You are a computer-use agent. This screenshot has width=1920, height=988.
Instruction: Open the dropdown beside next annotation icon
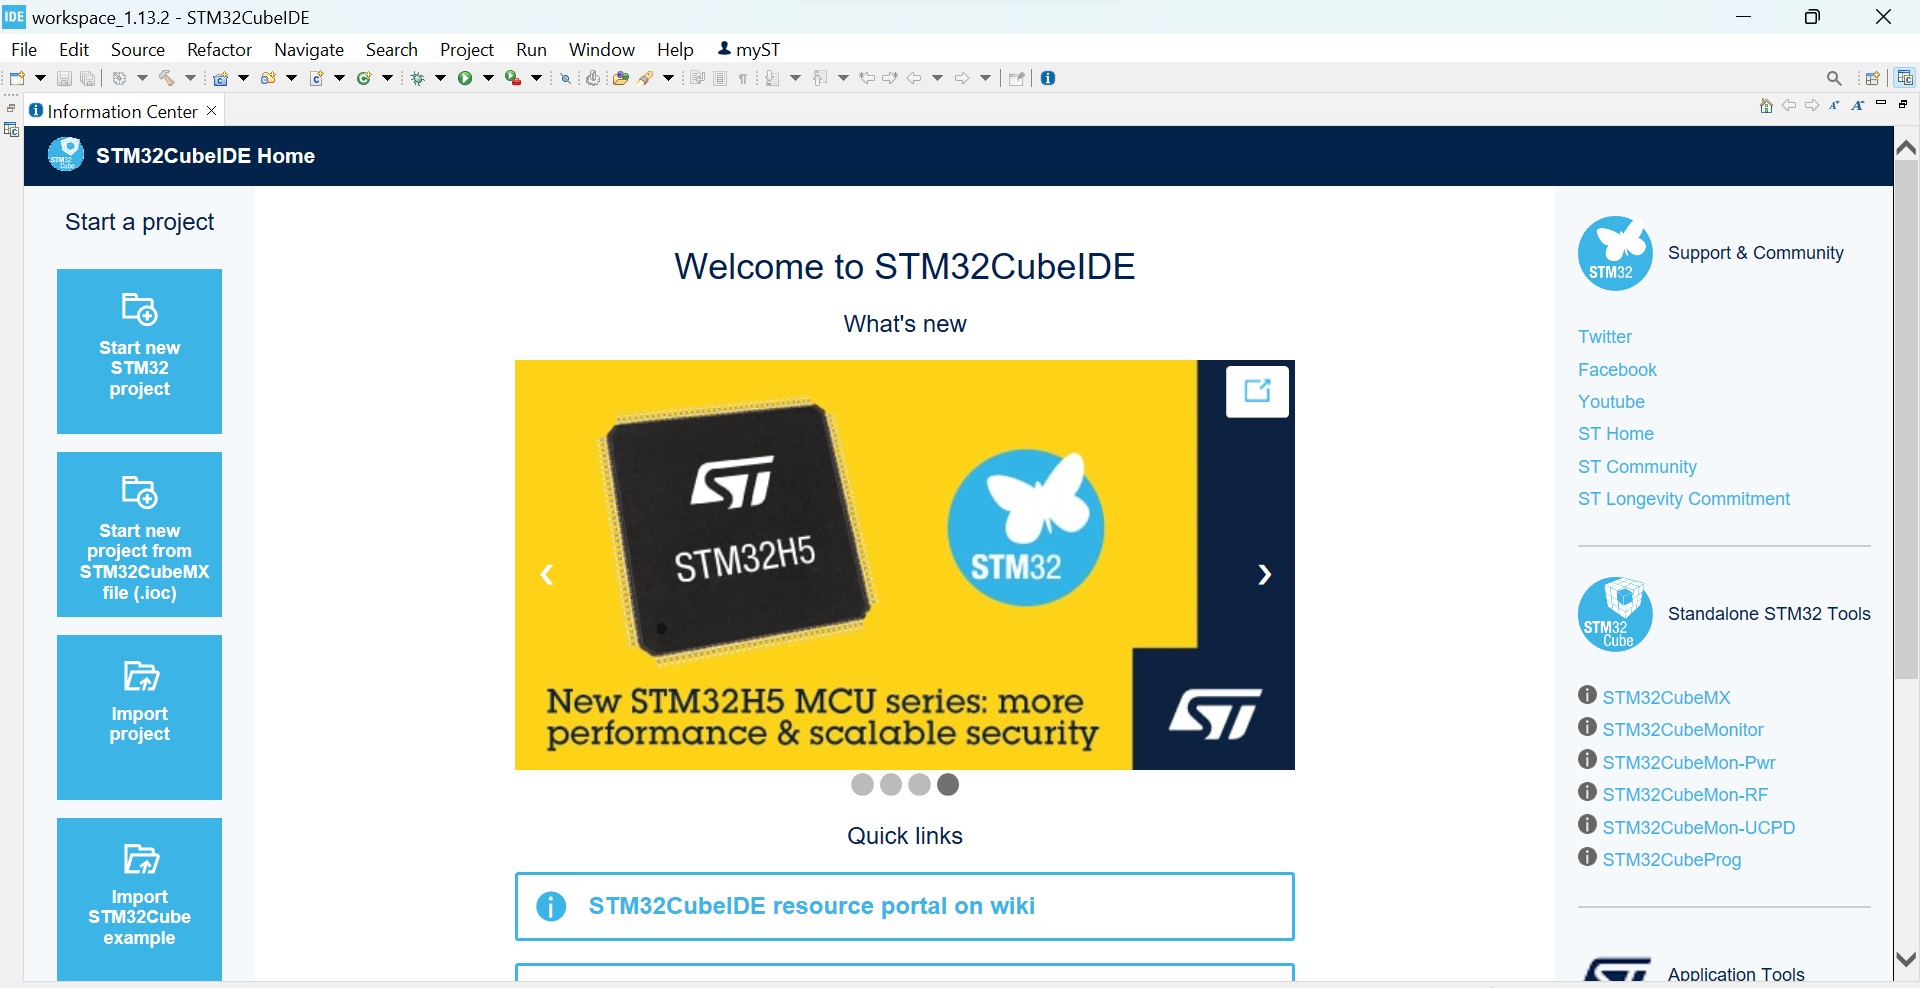click(796, 78)
